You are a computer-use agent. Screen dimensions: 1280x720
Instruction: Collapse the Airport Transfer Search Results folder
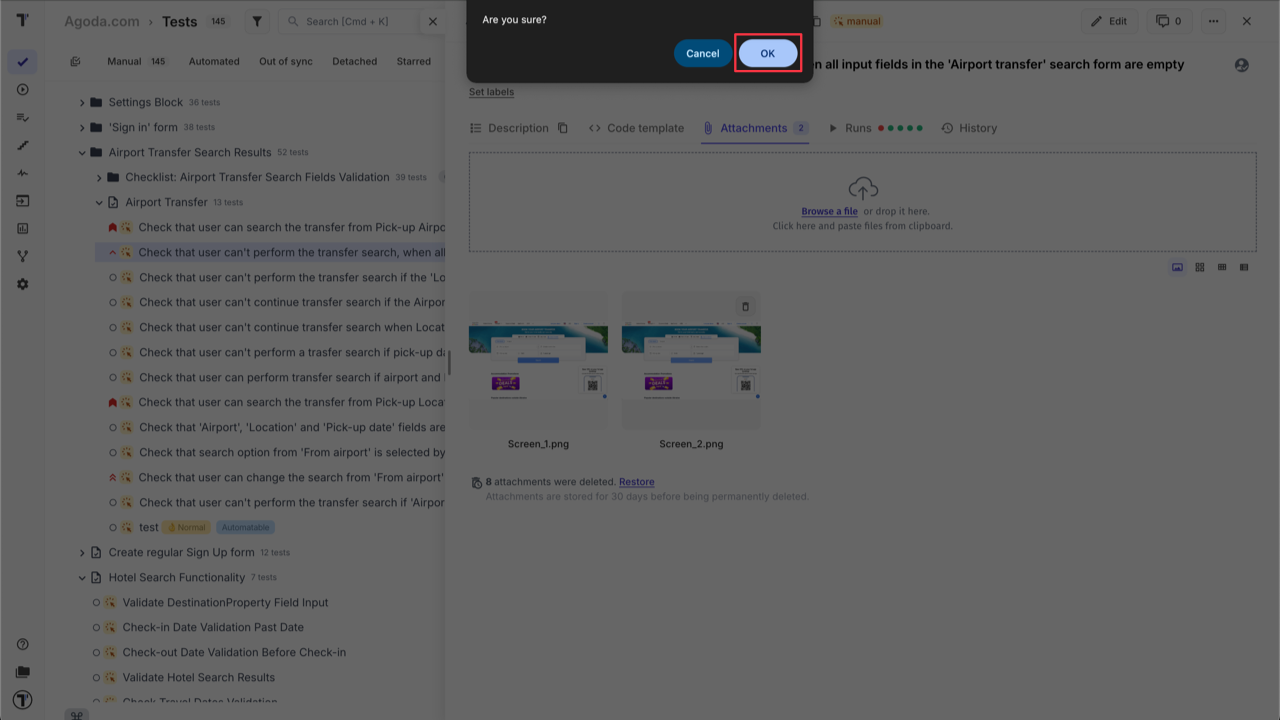(84, 152)
